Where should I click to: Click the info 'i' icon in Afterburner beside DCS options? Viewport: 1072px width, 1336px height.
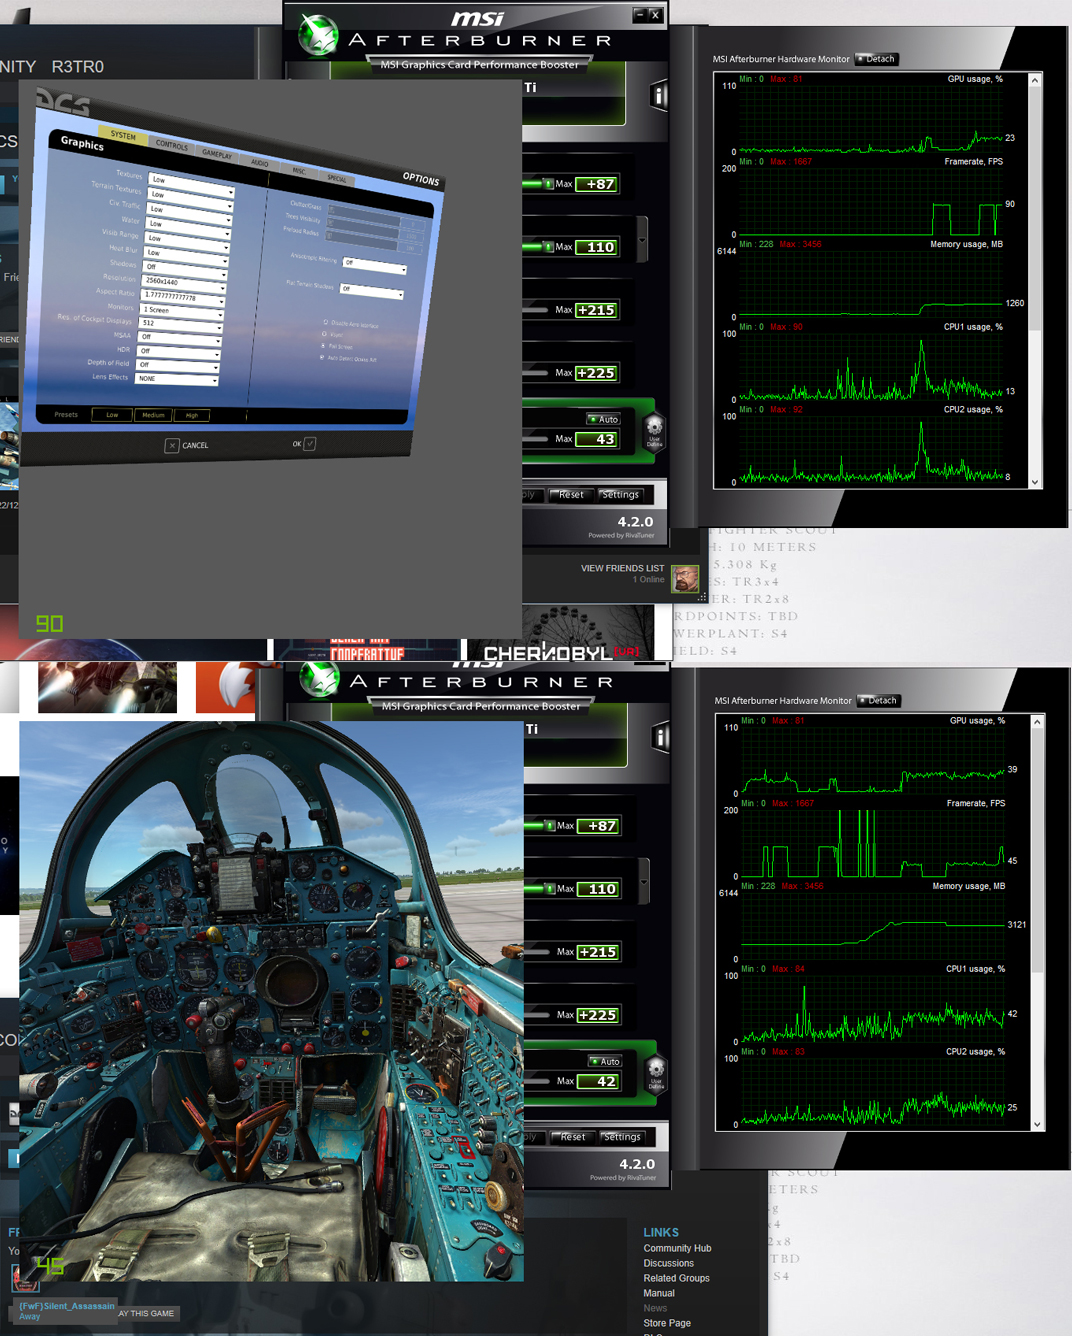(x=659, y=96)
